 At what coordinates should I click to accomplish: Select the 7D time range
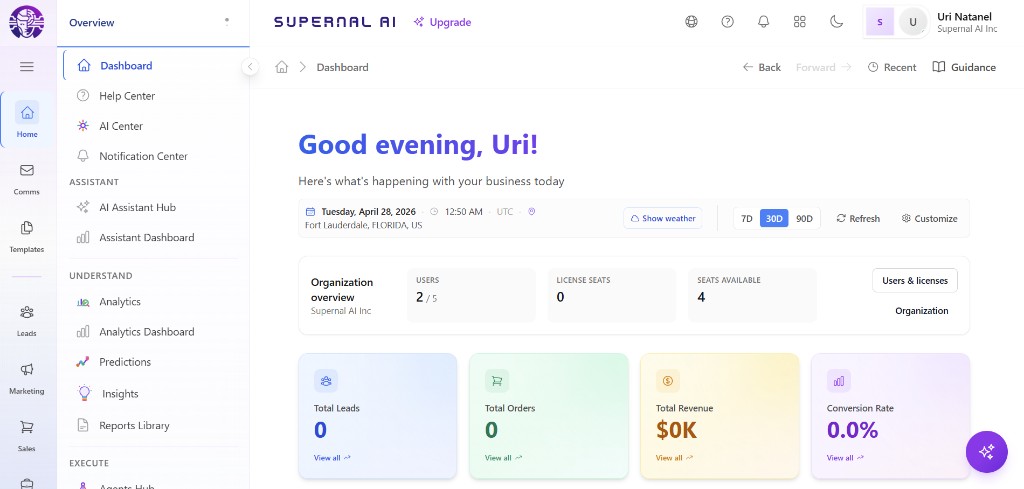pos(746,219)
